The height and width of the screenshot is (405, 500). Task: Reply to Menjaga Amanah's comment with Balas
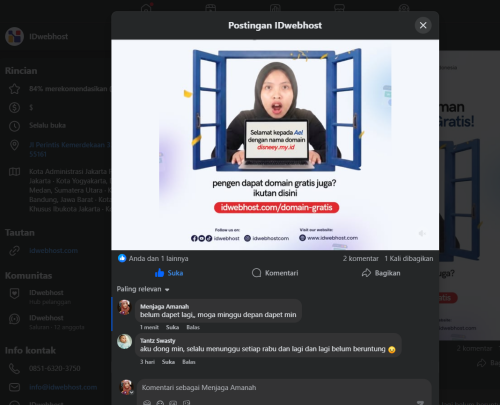point(193,327)
